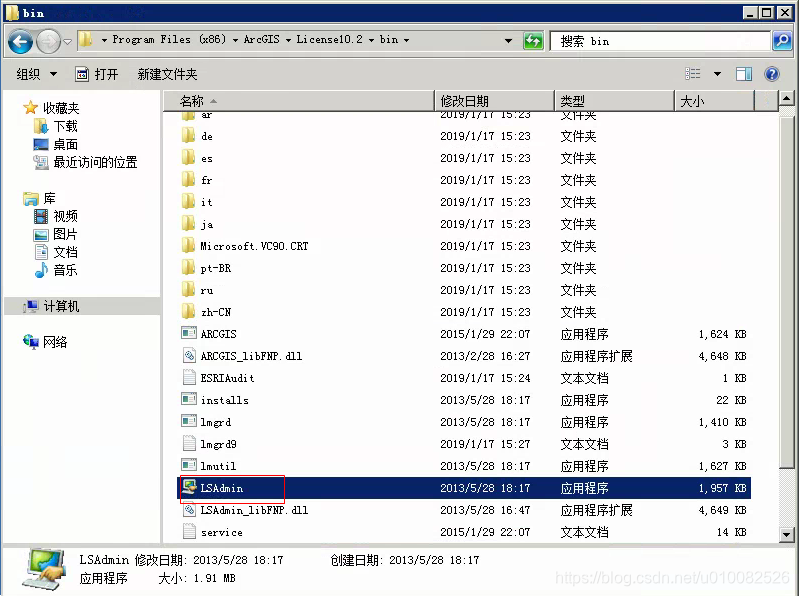
Task: Toggle the preview pane icon
Action: click(744, 74)
